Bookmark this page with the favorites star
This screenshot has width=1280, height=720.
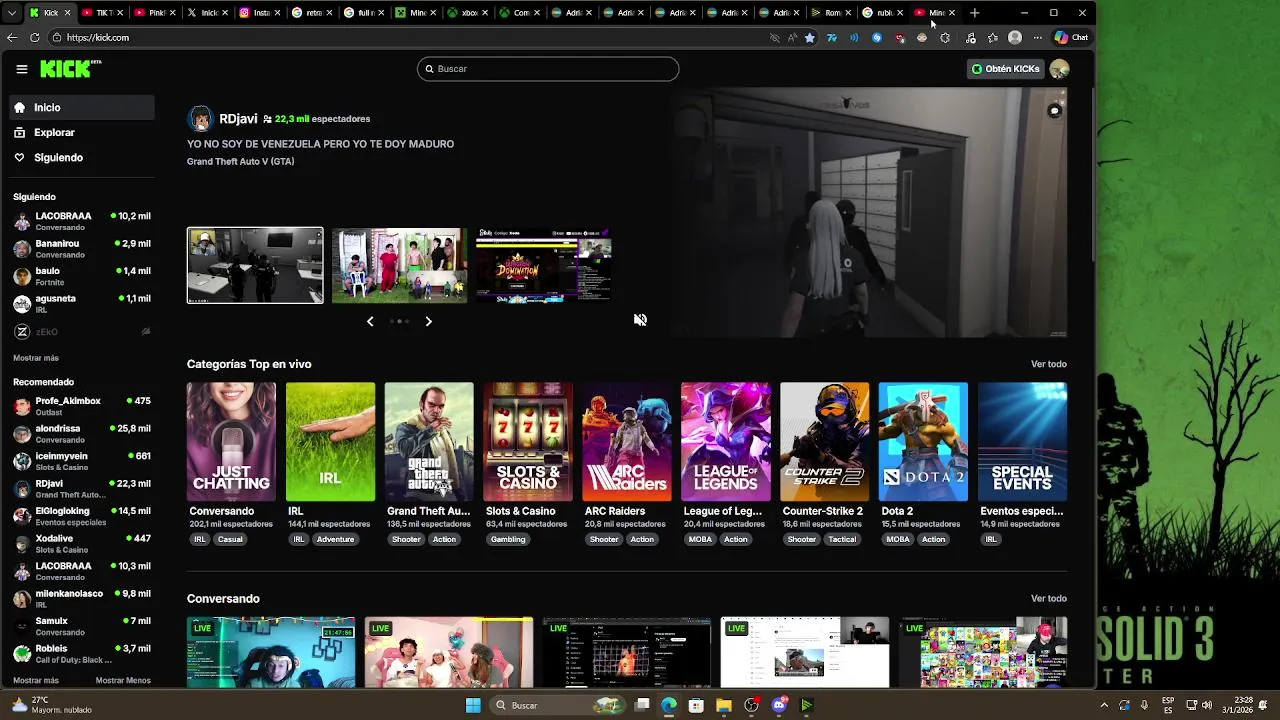810,38
